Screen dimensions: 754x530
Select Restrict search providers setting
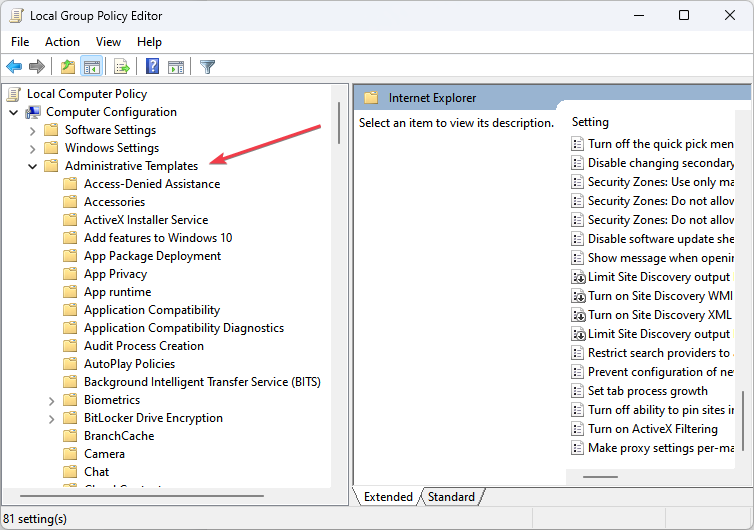tap(660, 353)
